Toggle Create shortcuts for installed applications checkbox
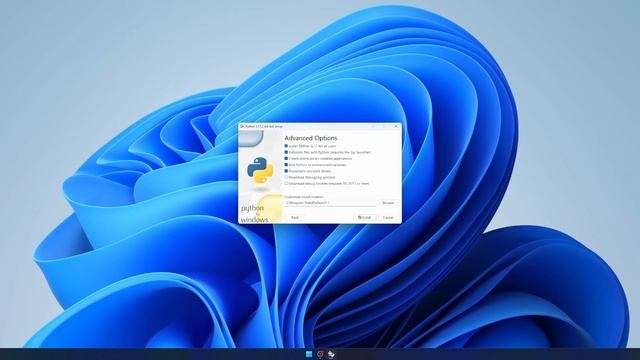Screen dimensions: 640x360 [x=286, y=158]
